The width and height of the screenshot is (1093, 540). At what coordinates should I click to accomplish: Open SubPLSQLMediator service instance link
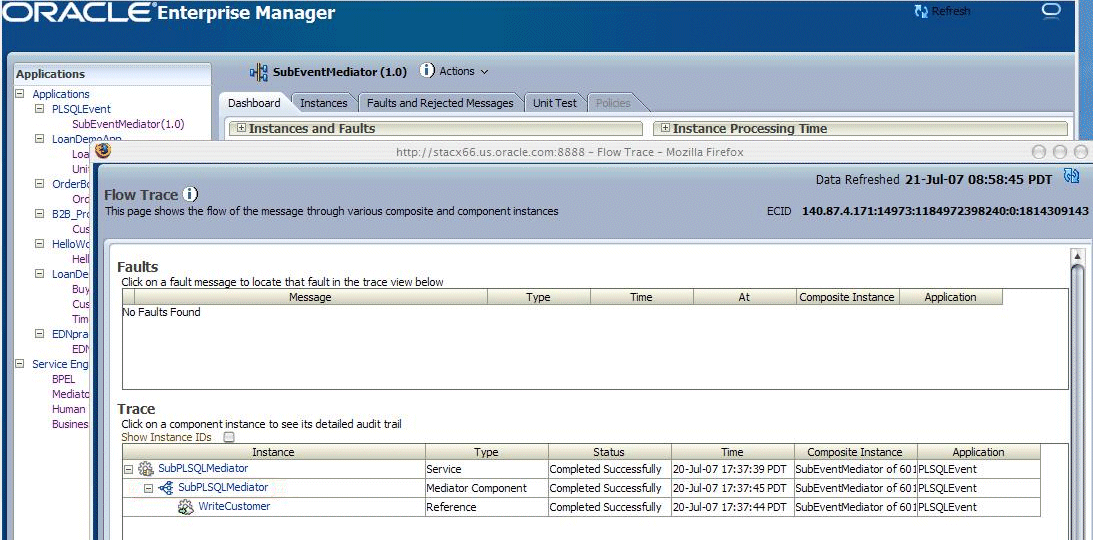coord(203,468)
